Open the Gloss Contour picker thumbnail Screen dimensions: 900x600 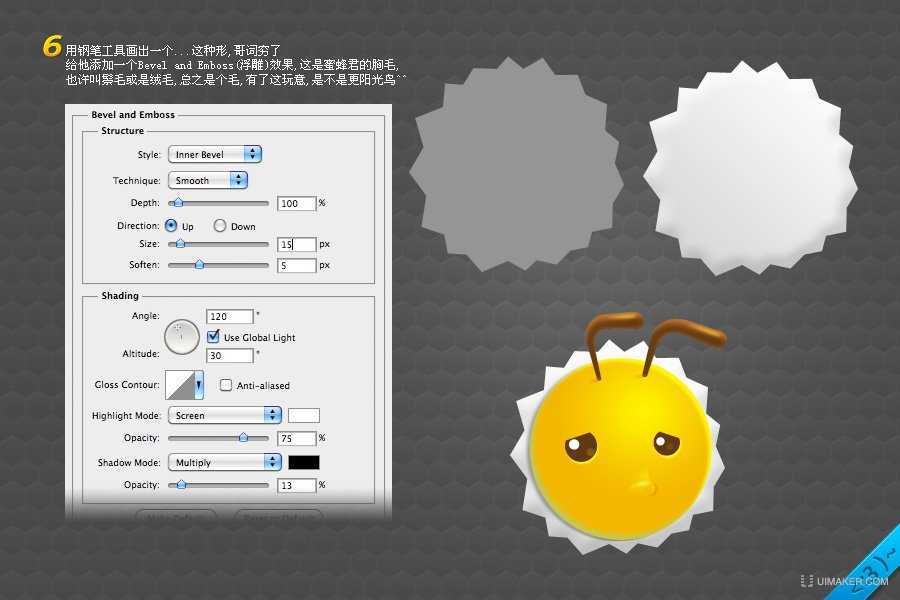180,385
